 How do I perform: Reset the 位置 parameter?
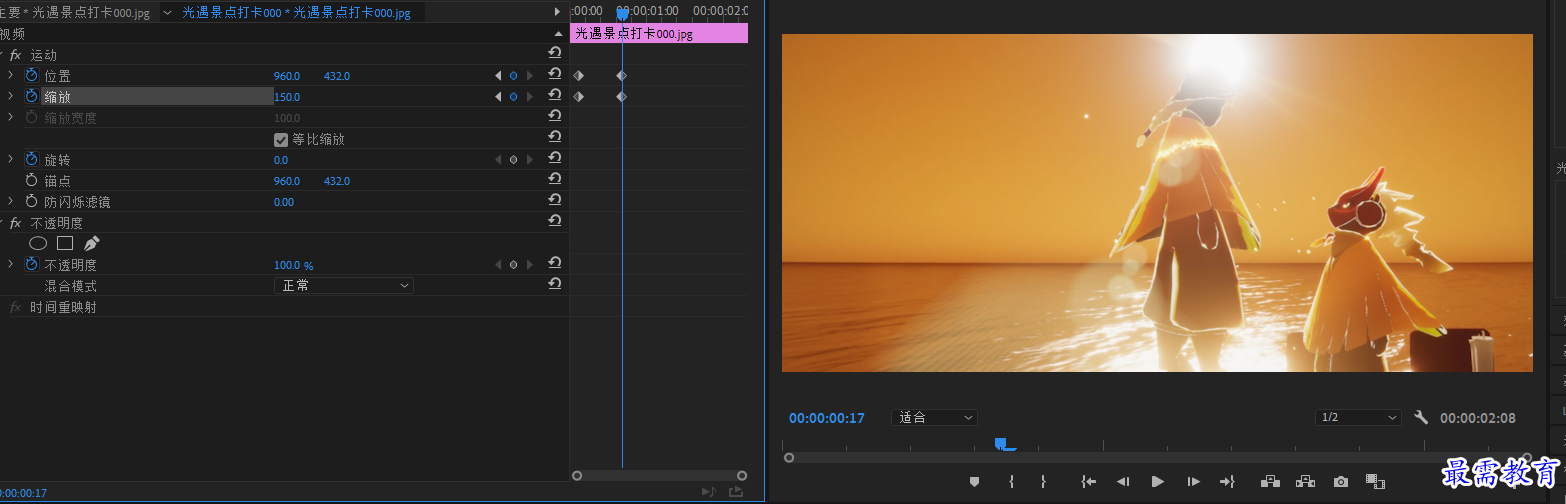(x=554, y=74)
